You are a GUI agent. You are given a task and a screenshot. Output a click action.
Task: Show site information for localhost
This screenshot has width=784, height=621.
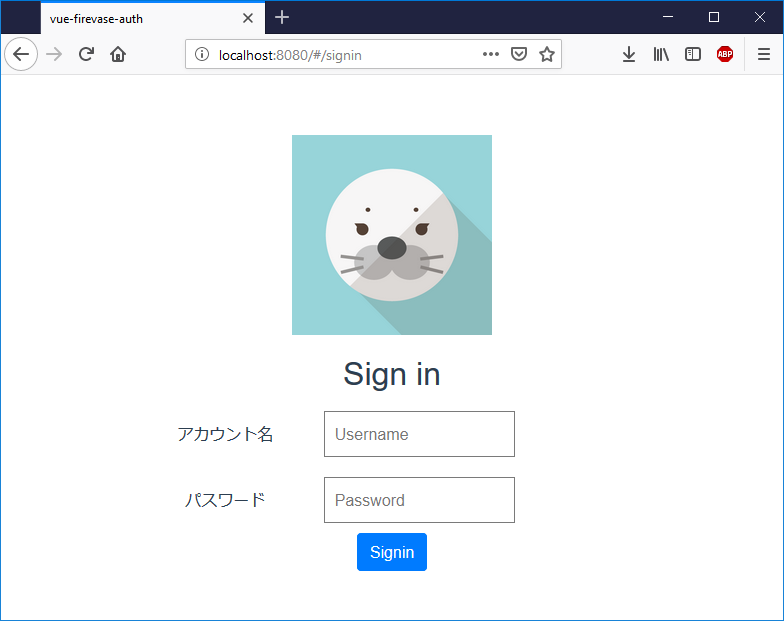(202, 54)
